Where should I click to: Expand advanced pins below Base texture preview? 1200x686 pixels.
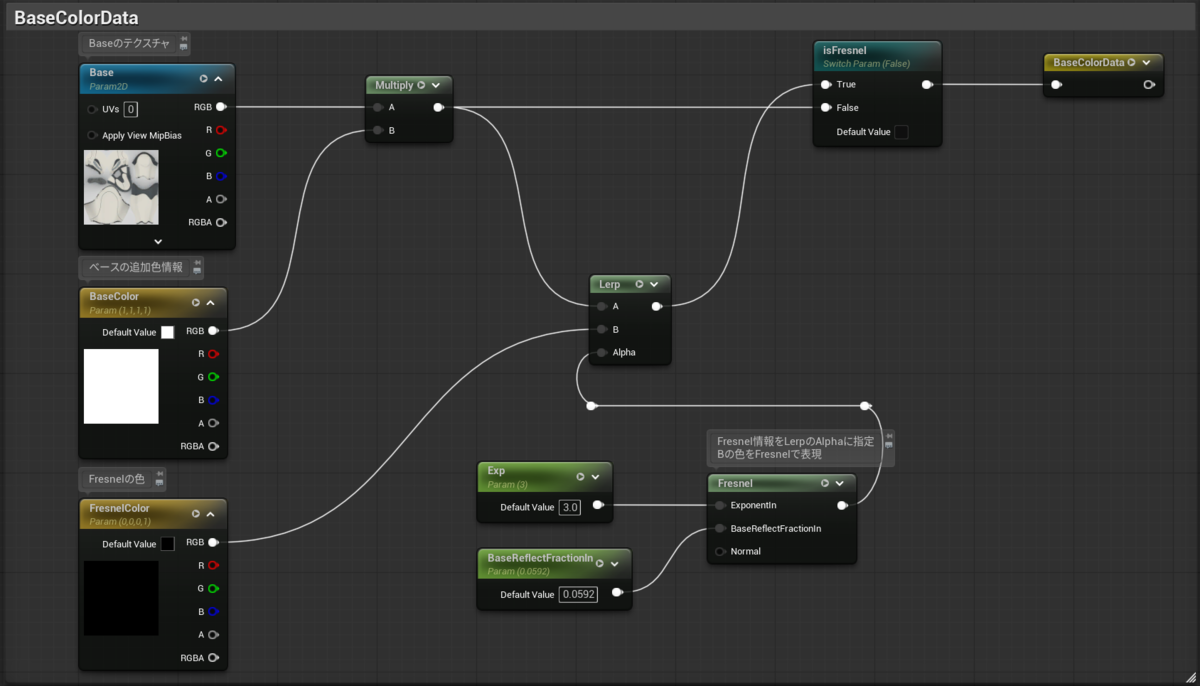pos(157,241)
